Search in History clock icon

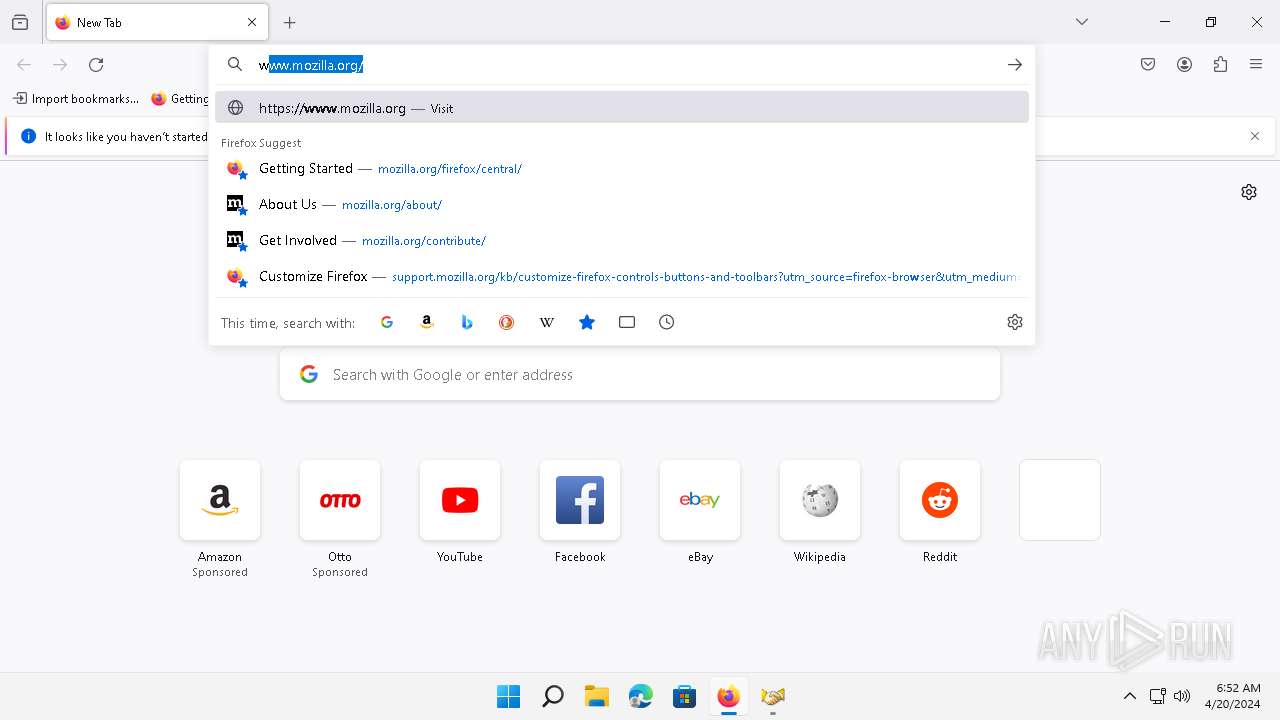[x=667, y=322]
